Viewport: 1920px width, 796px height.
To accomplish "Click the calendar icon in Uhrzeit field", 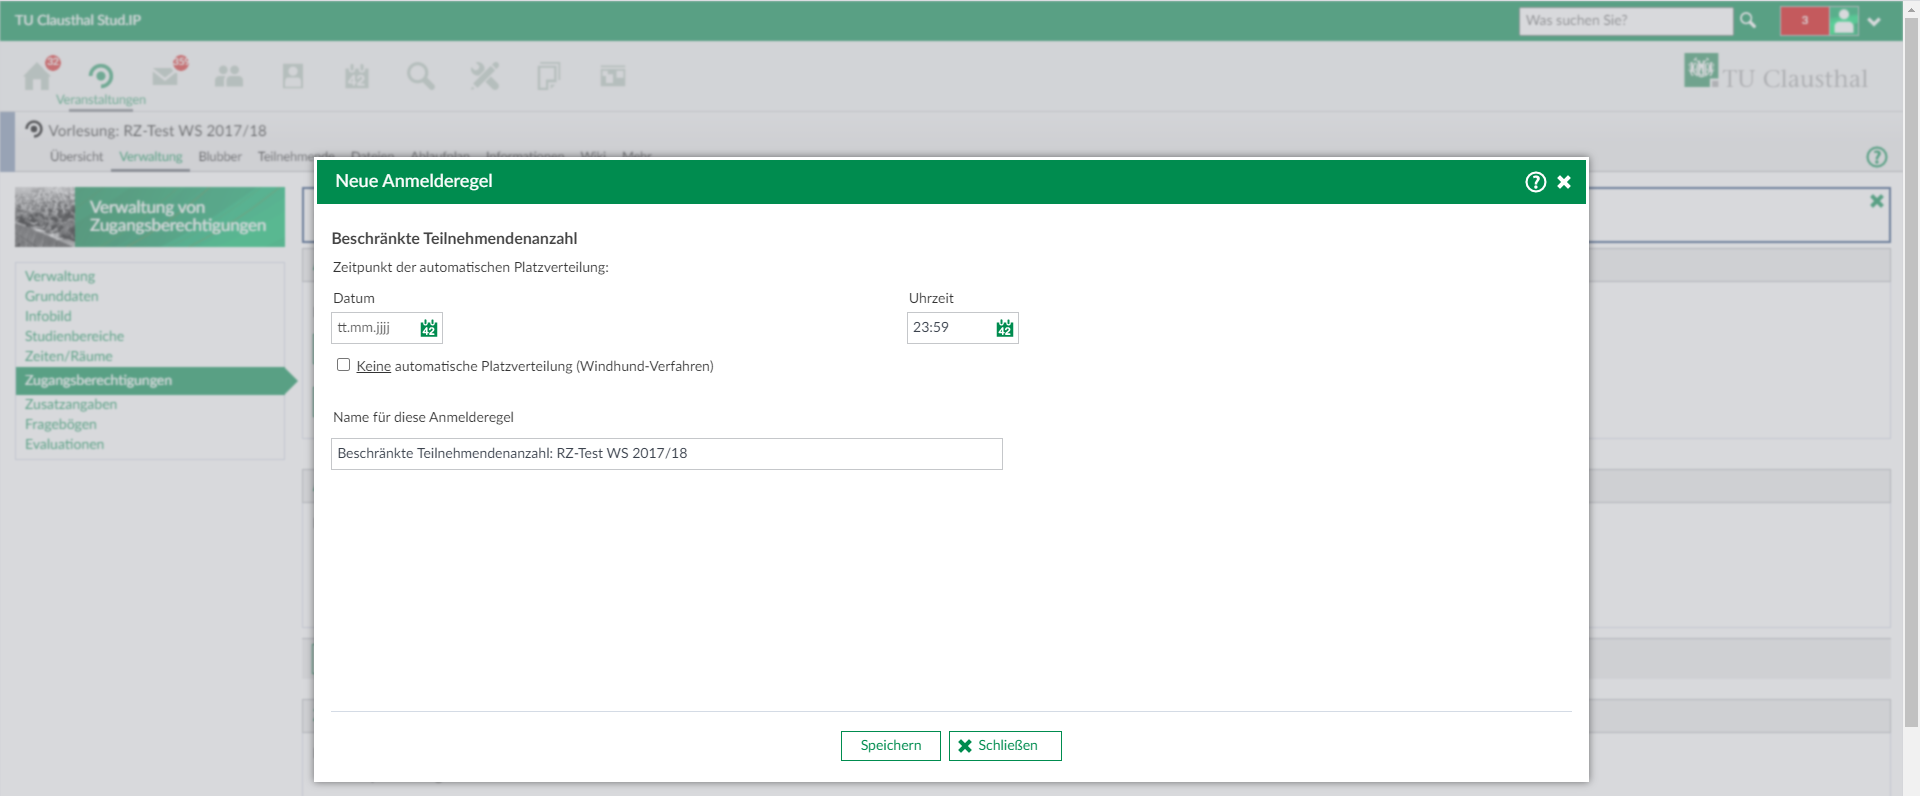I will tap(1004, 328).
